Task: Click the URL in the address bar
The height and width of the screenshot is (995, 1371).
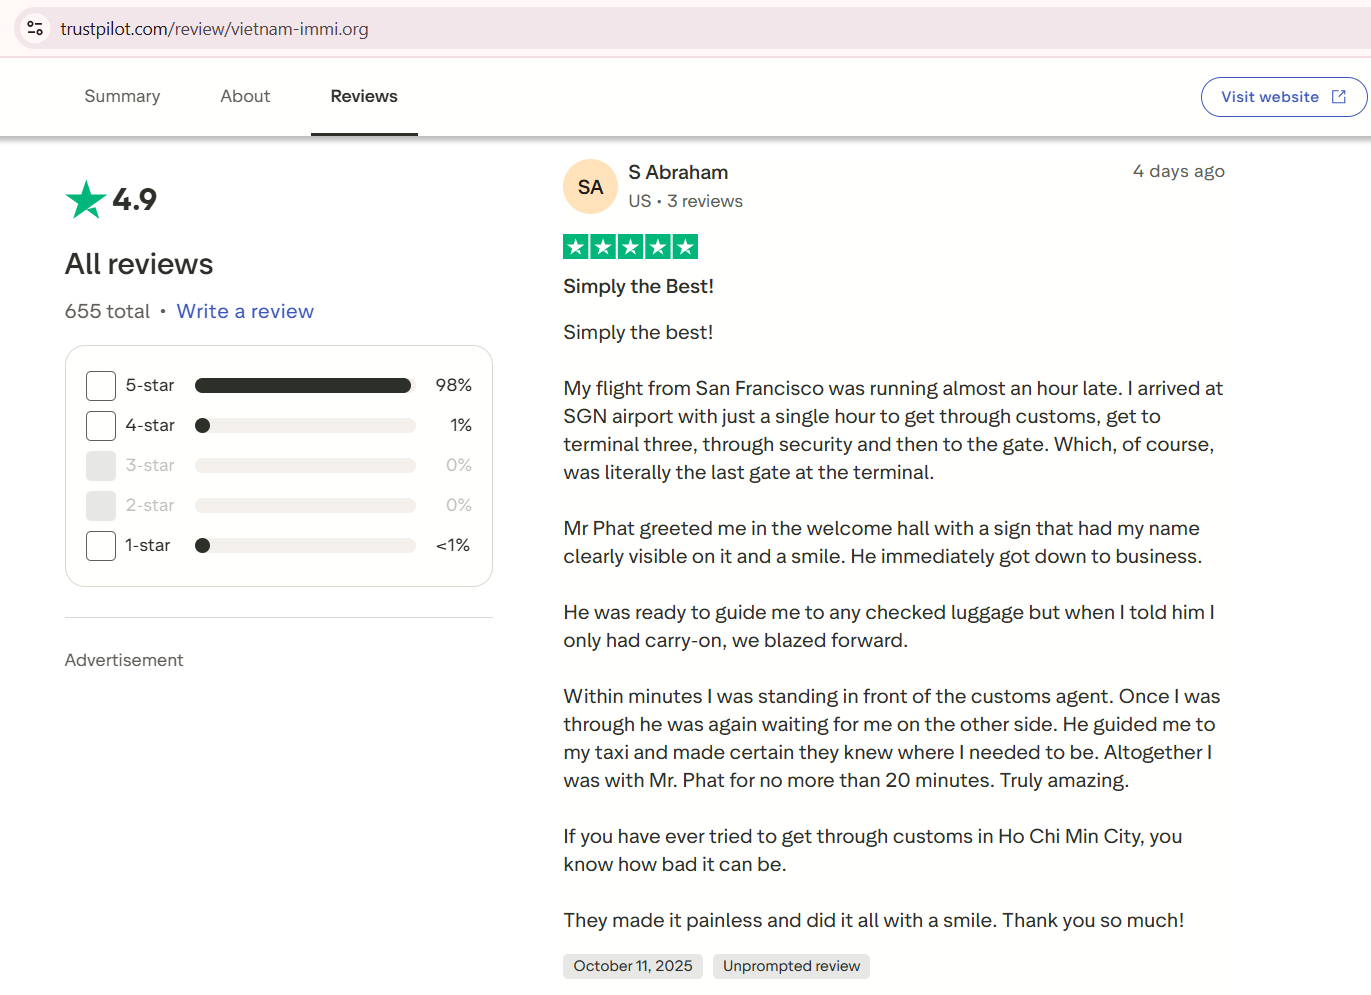Action: 214,29
